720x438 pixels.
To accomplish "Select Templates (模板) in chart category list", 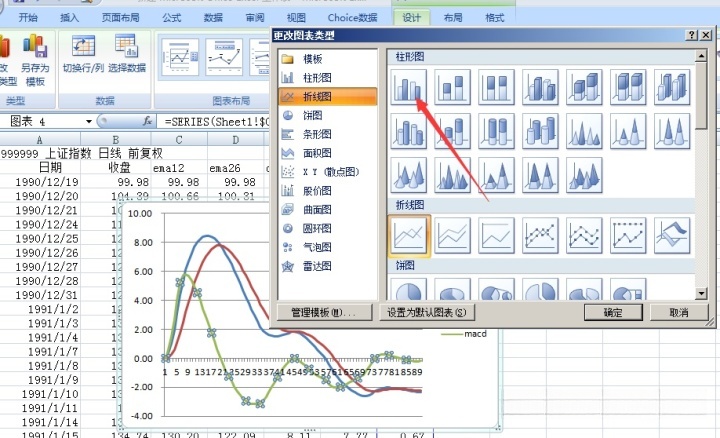I will point(328,59).
